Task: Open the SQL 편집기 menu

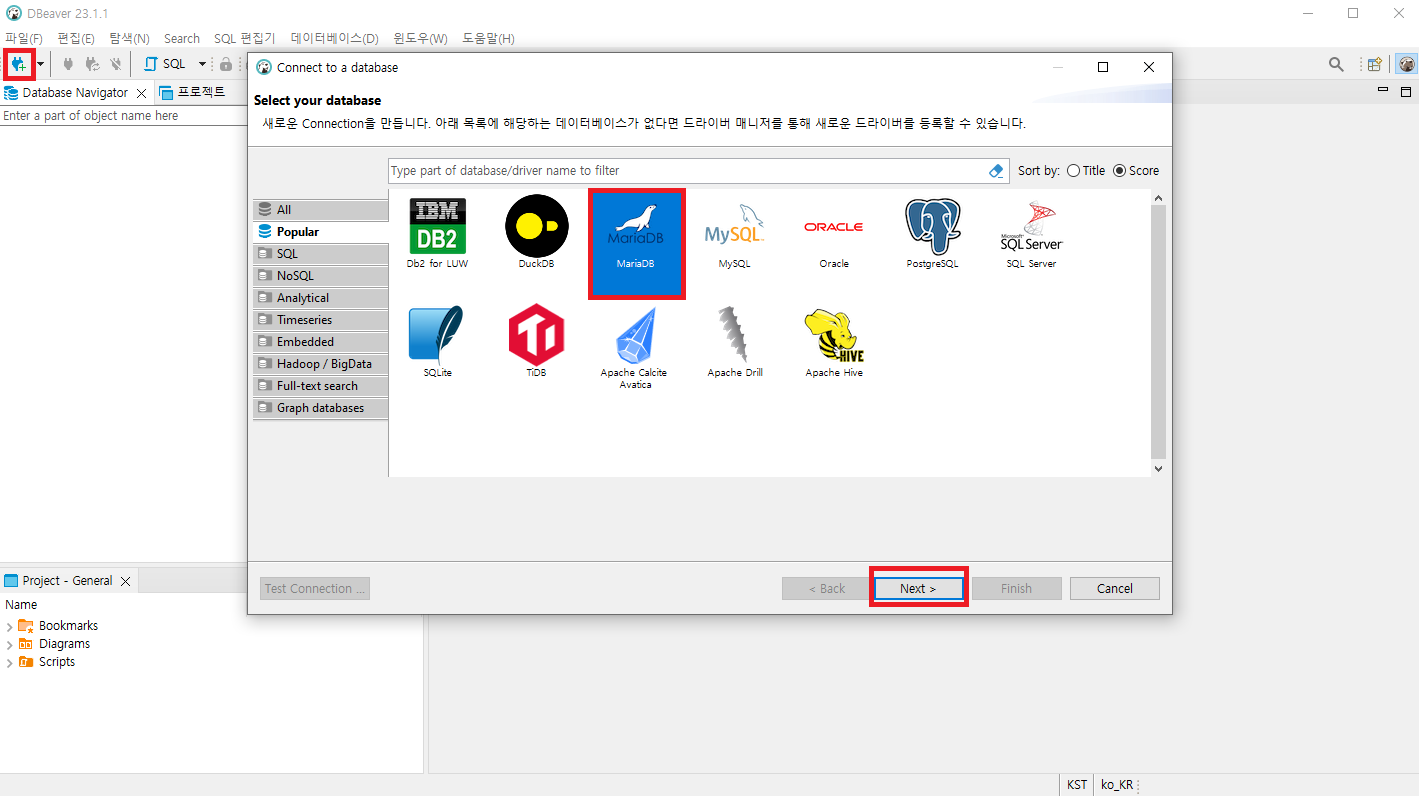Action: tap(245, 38)
